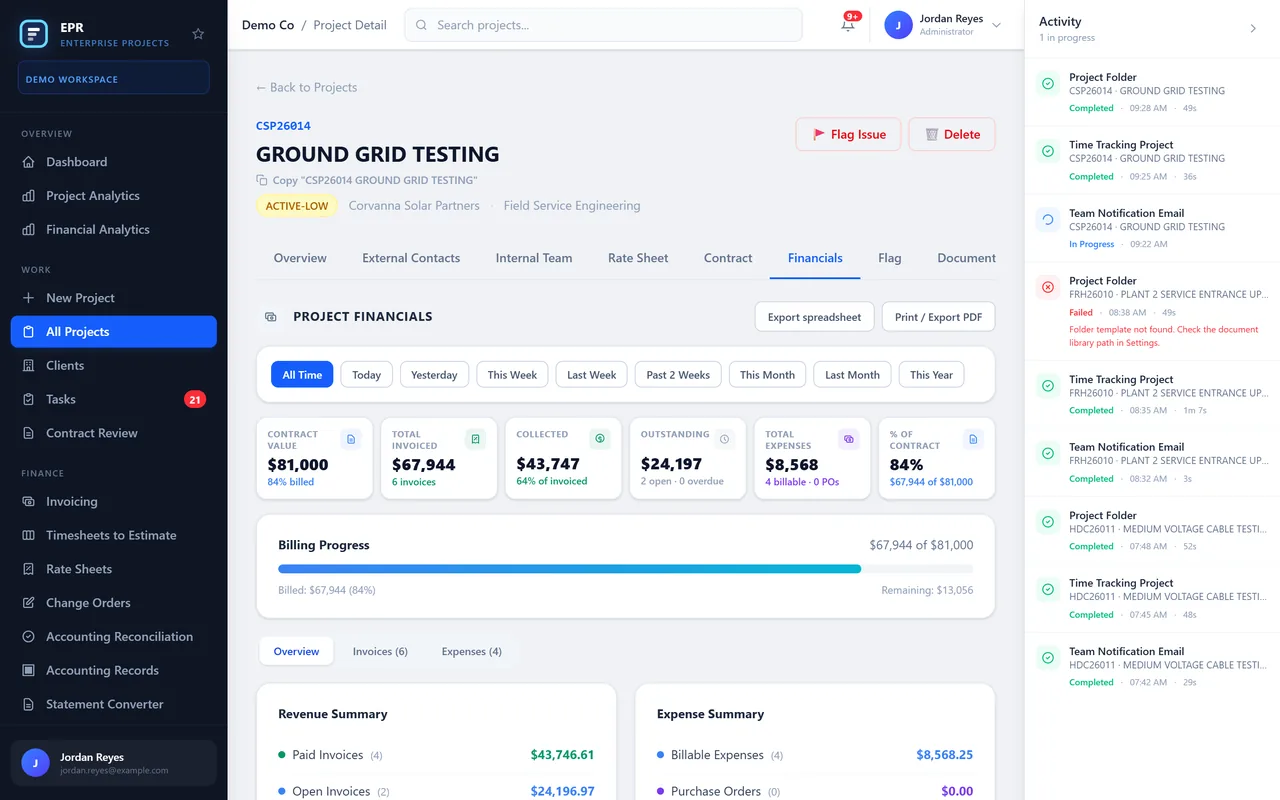Select the Past 2 Weeks filter
The width and height of the screenshot is (1280, 800).
point(678,375)
